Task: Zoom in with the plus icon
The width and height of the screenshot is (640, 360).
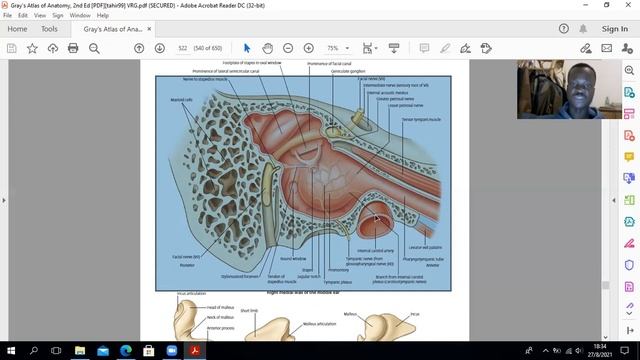Action: [309, 48]
